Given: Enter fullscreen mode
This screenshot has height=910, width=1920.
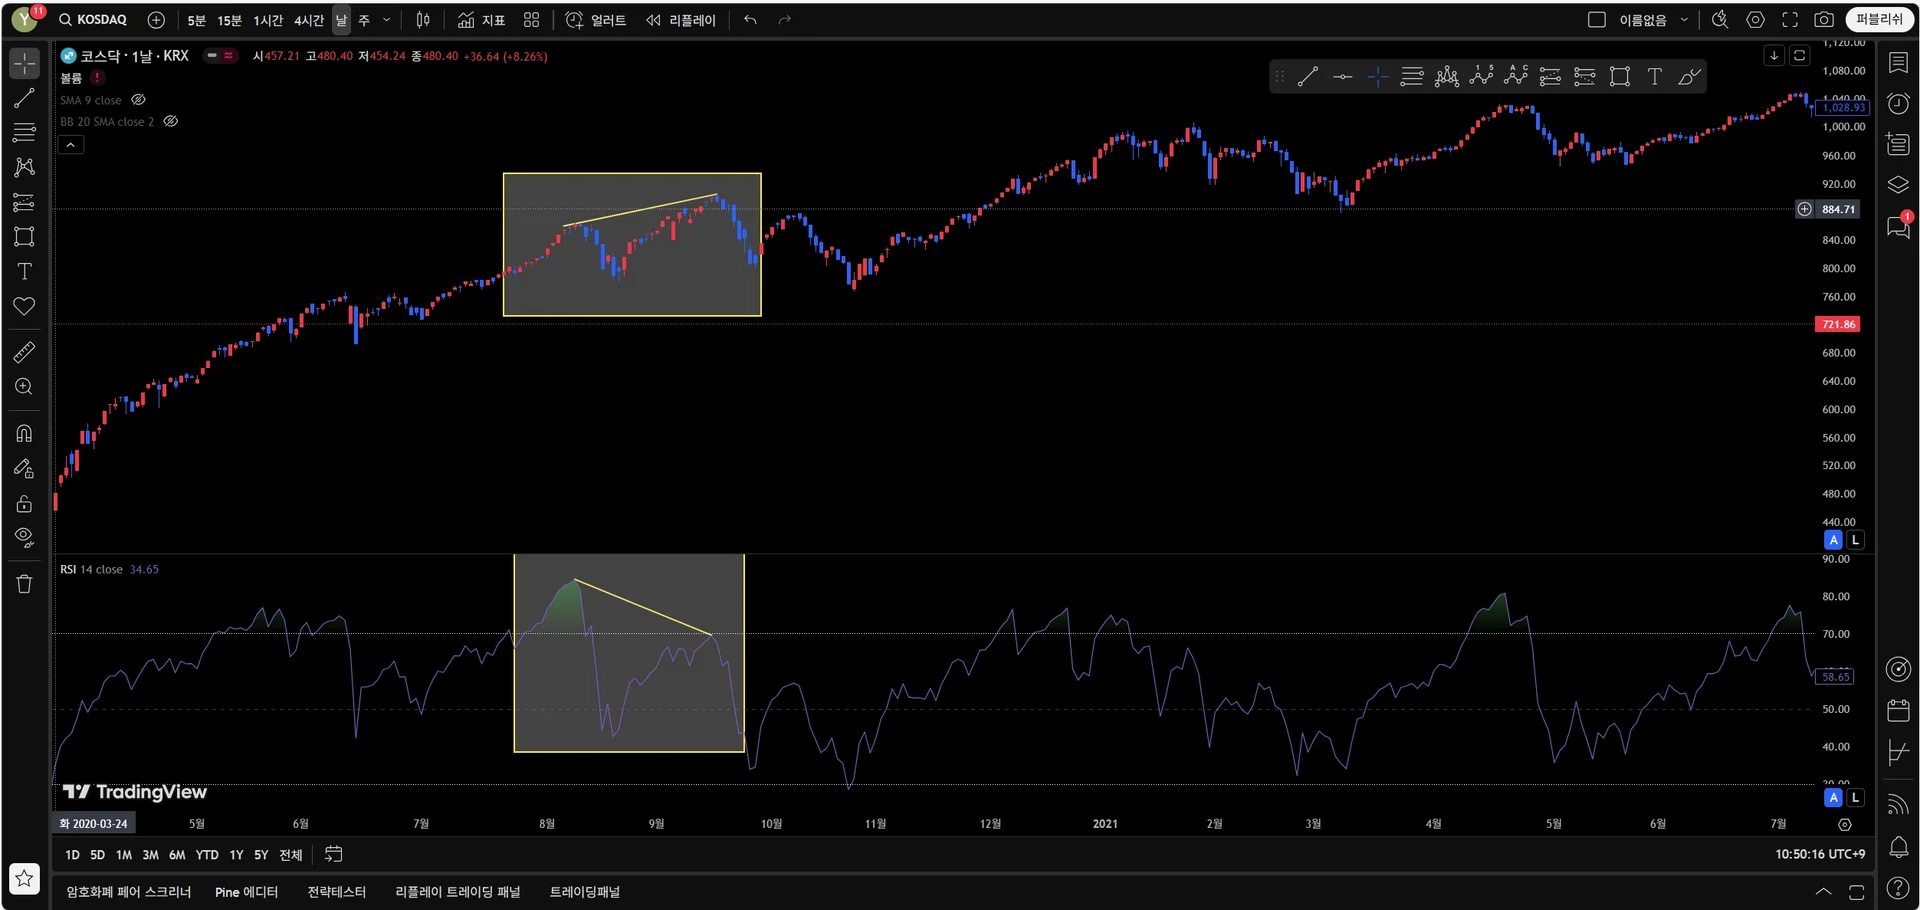Looking at the screenshot, I should point(1790,20).
